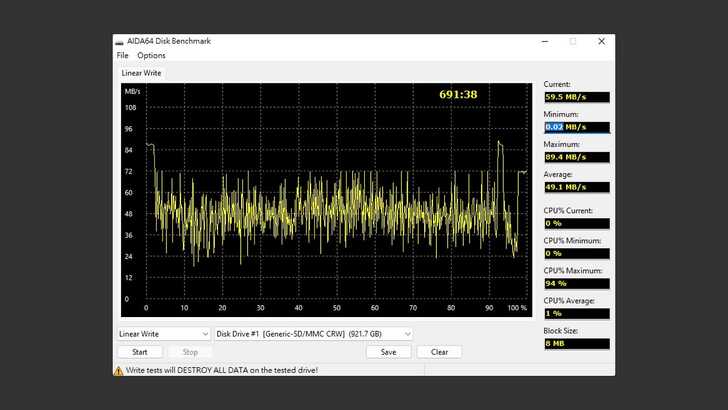Screen dimensions: 728x410
Task: Click the greyed-out Stop button
Action: [x=190, y=352]
